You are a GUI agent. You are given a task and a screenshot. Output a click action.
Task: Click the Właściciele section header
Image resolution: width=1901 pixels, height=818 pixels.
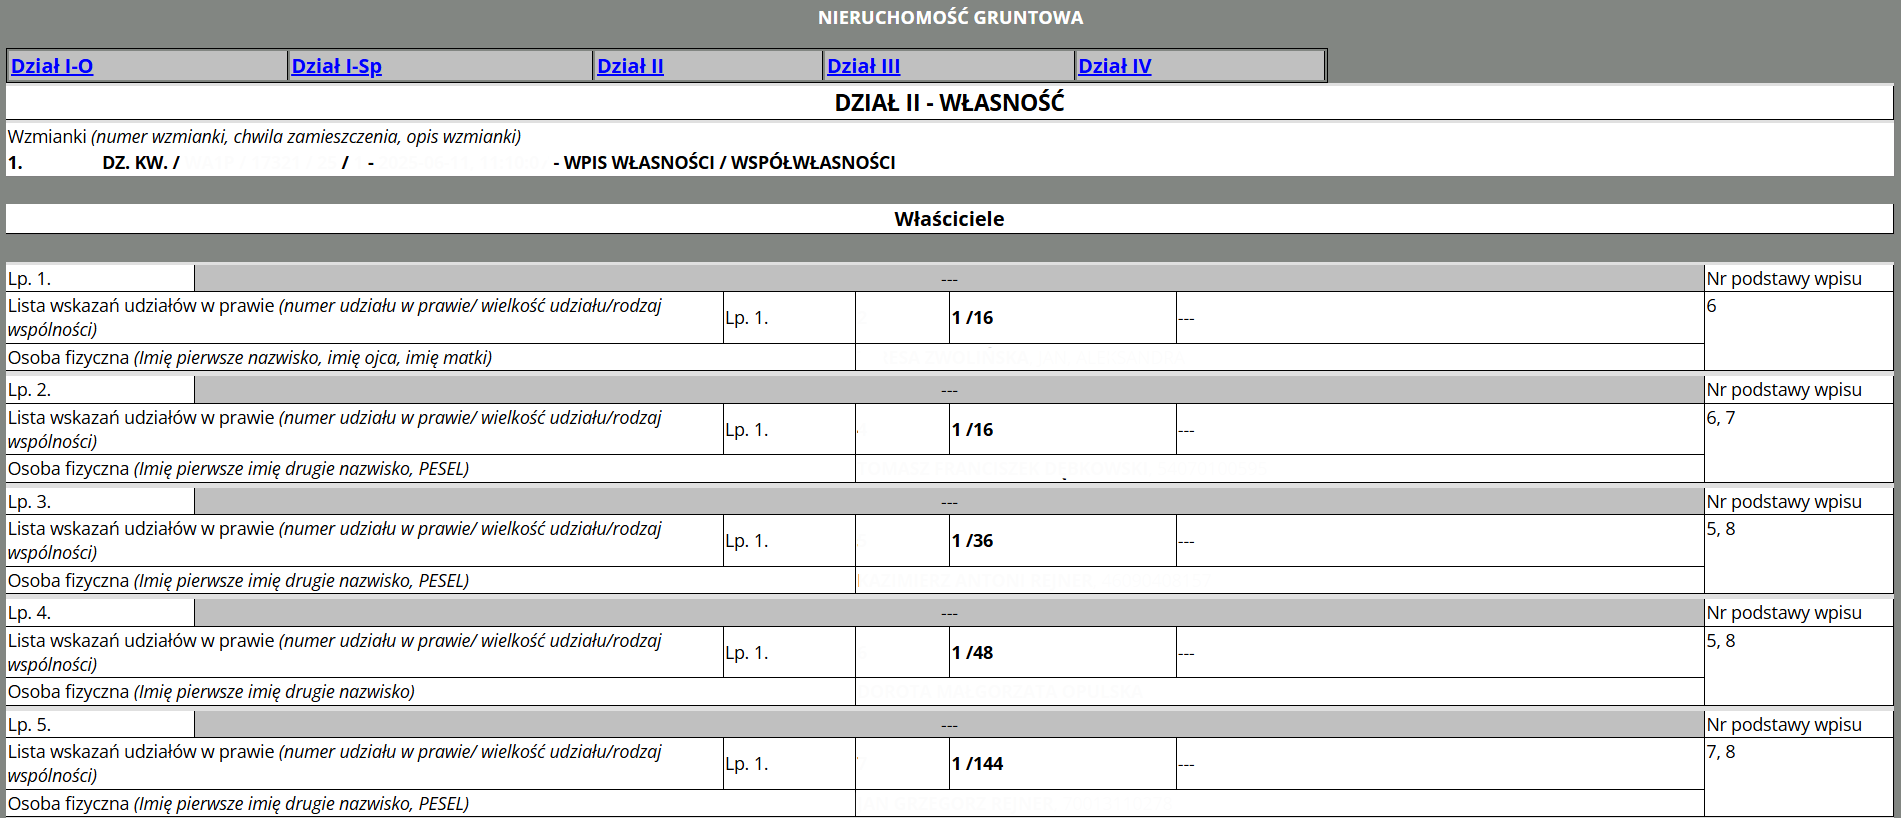coord(949,219)
